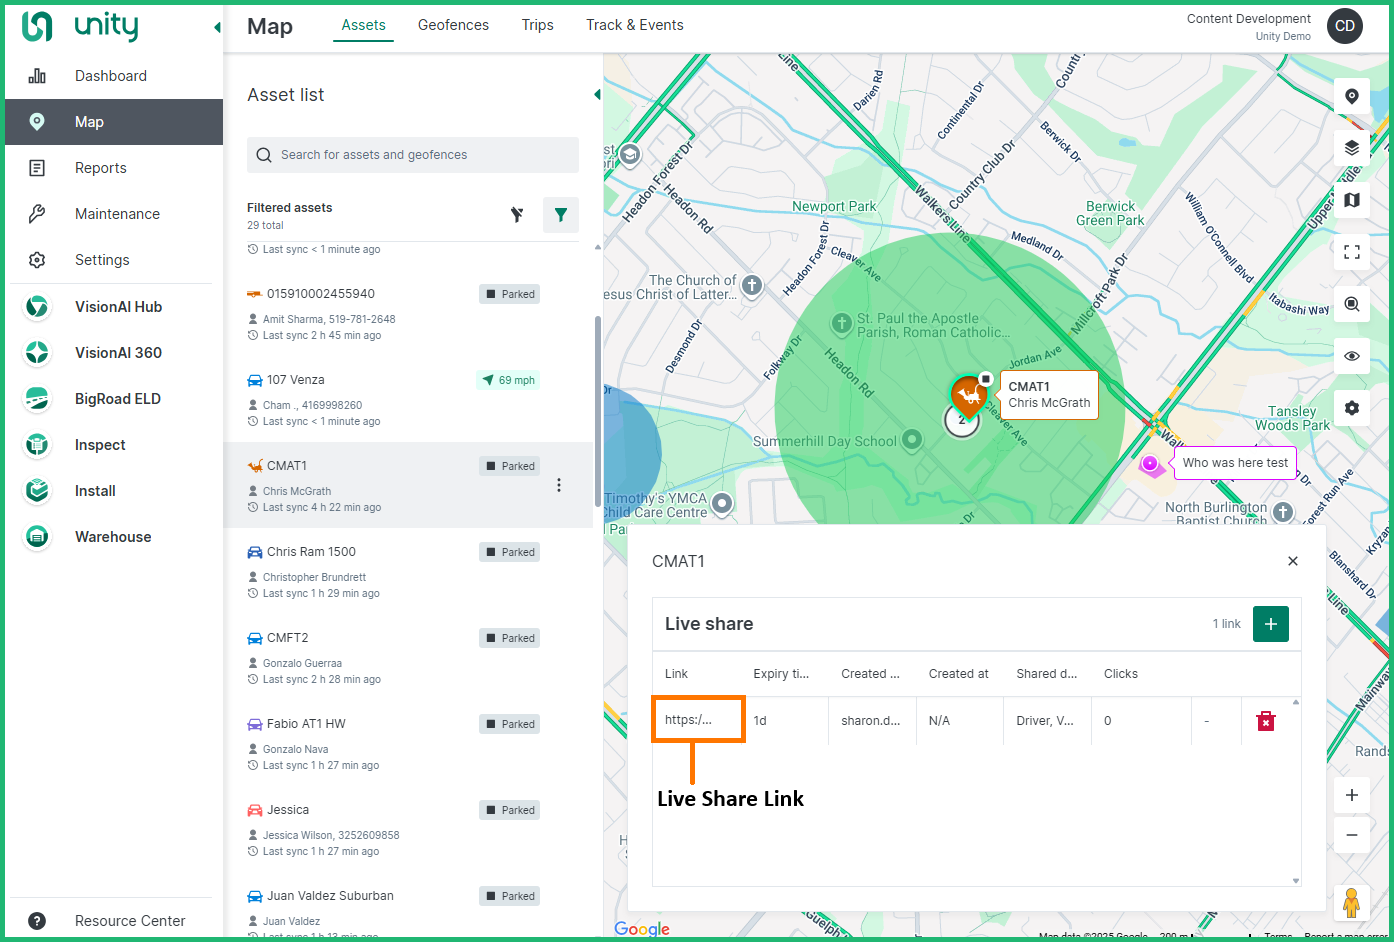Open CMAT1 three-dot options menu

559,485
